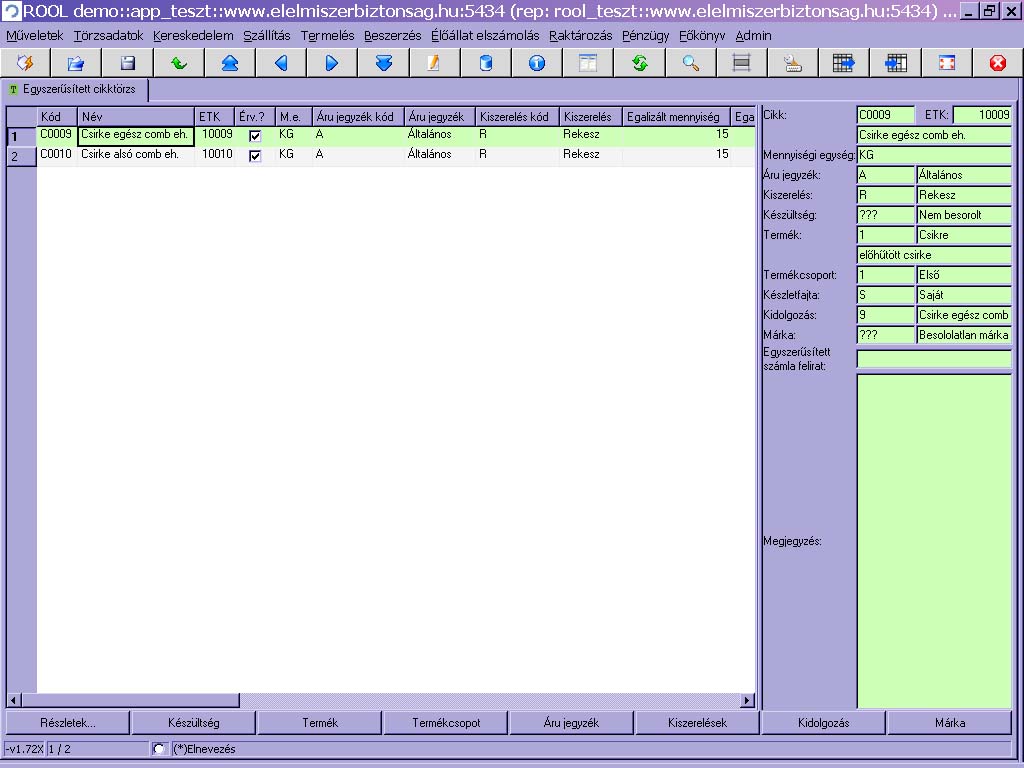Jump to last record blue down arrow

pyautogui.click(x=383, y=63)
